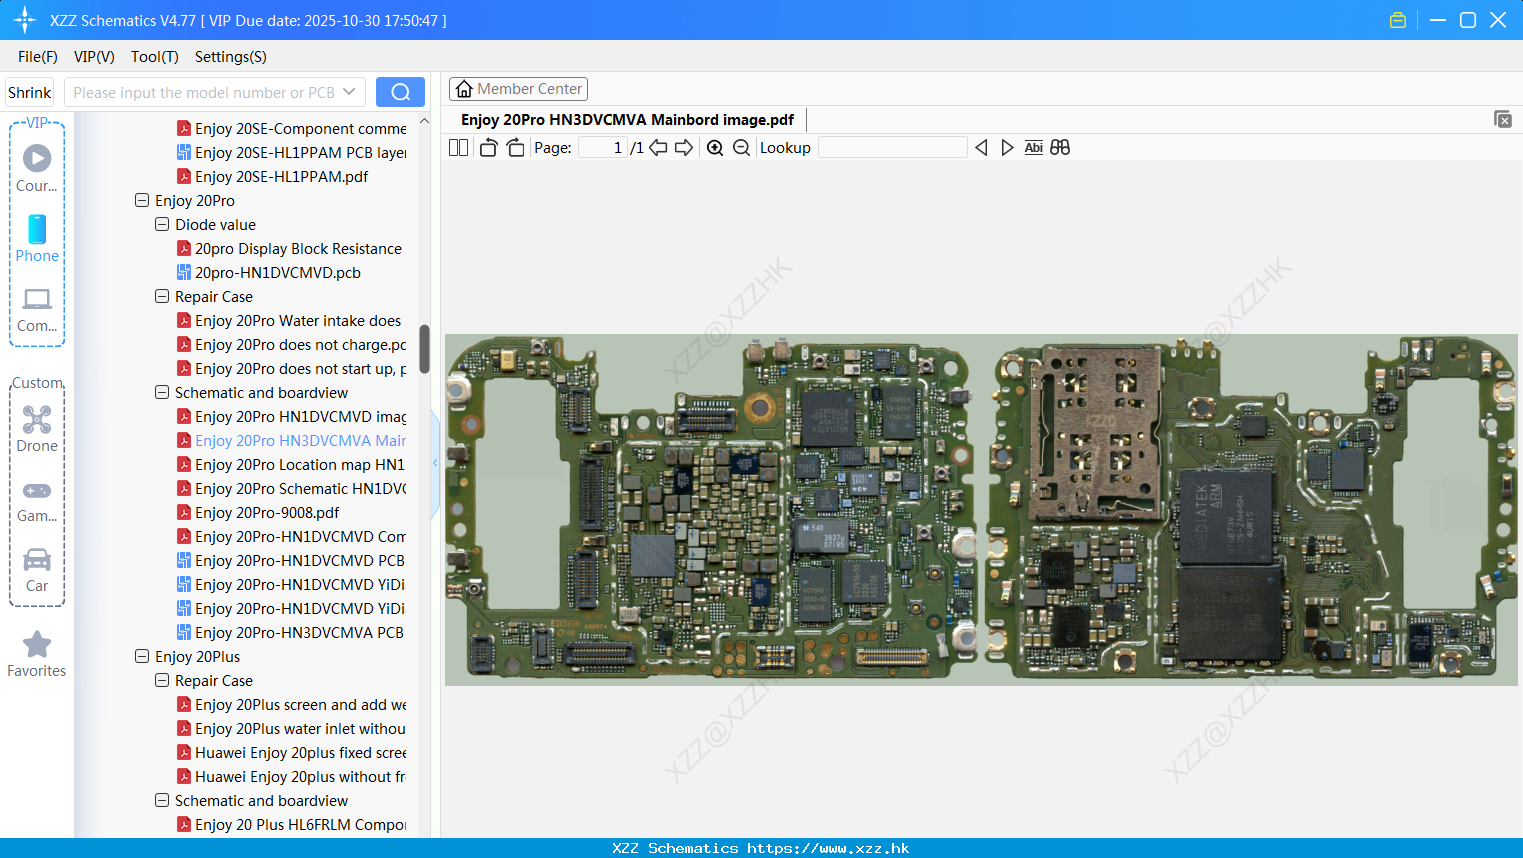Viewport: 1523px width, 858px height.
Task: Open the xzz.hk website link in status bar
Action: coord(828,848)
